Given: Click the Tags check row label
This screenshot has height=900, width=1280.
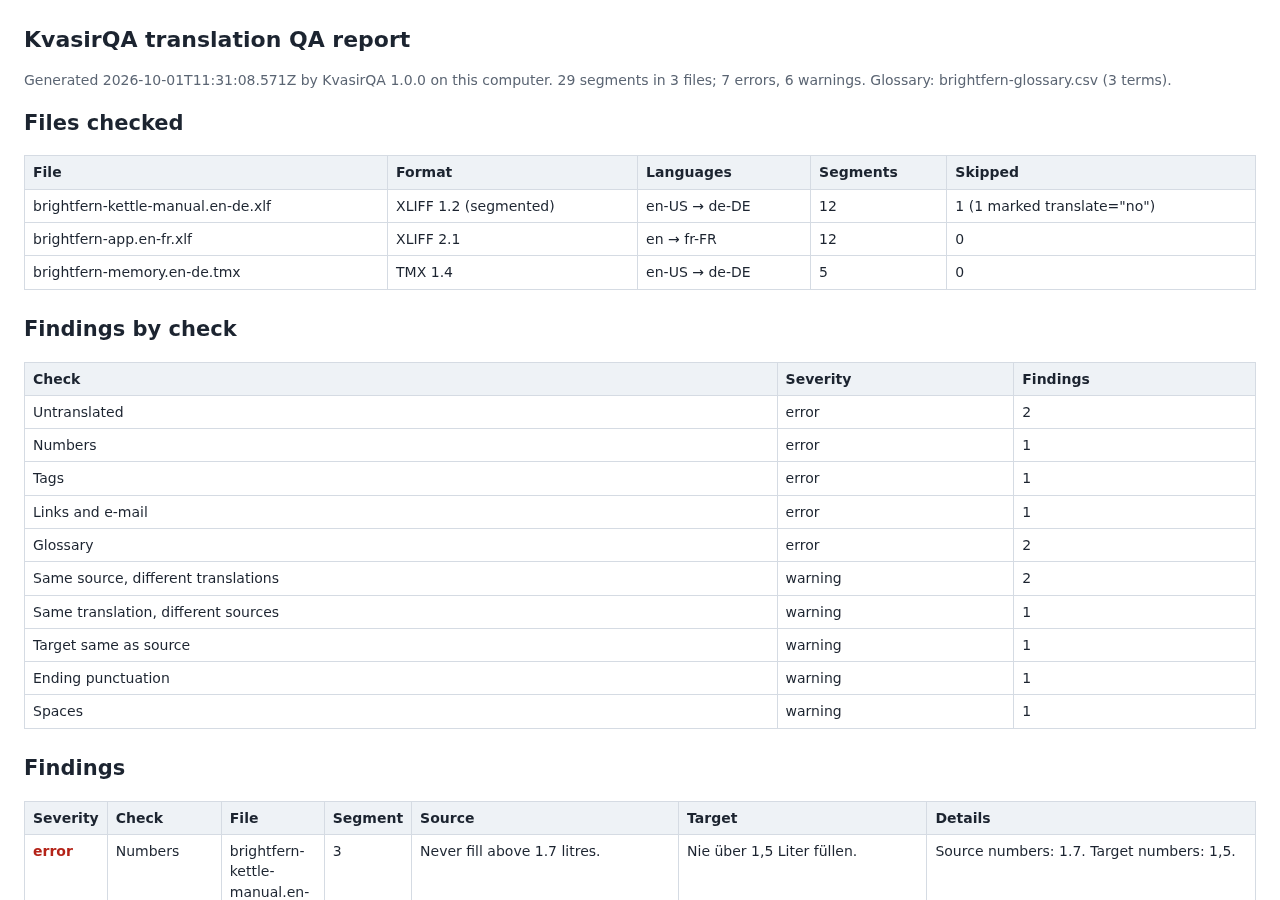Looking at the screenshot, I should (x=48, y=478).
